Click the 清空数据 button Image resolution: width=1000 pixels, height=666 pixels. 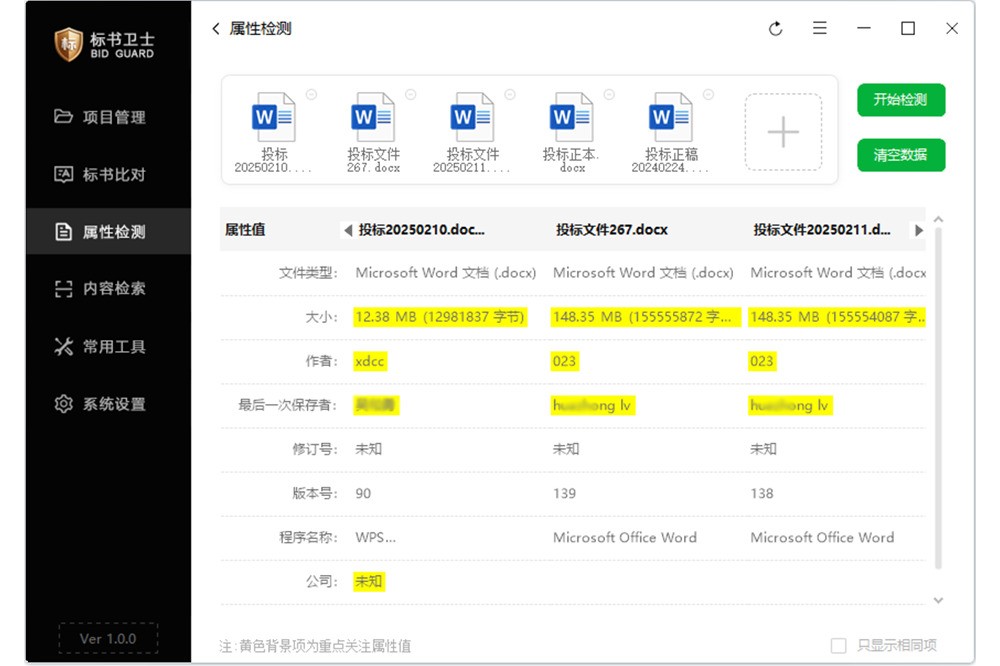tap(900, 155)
